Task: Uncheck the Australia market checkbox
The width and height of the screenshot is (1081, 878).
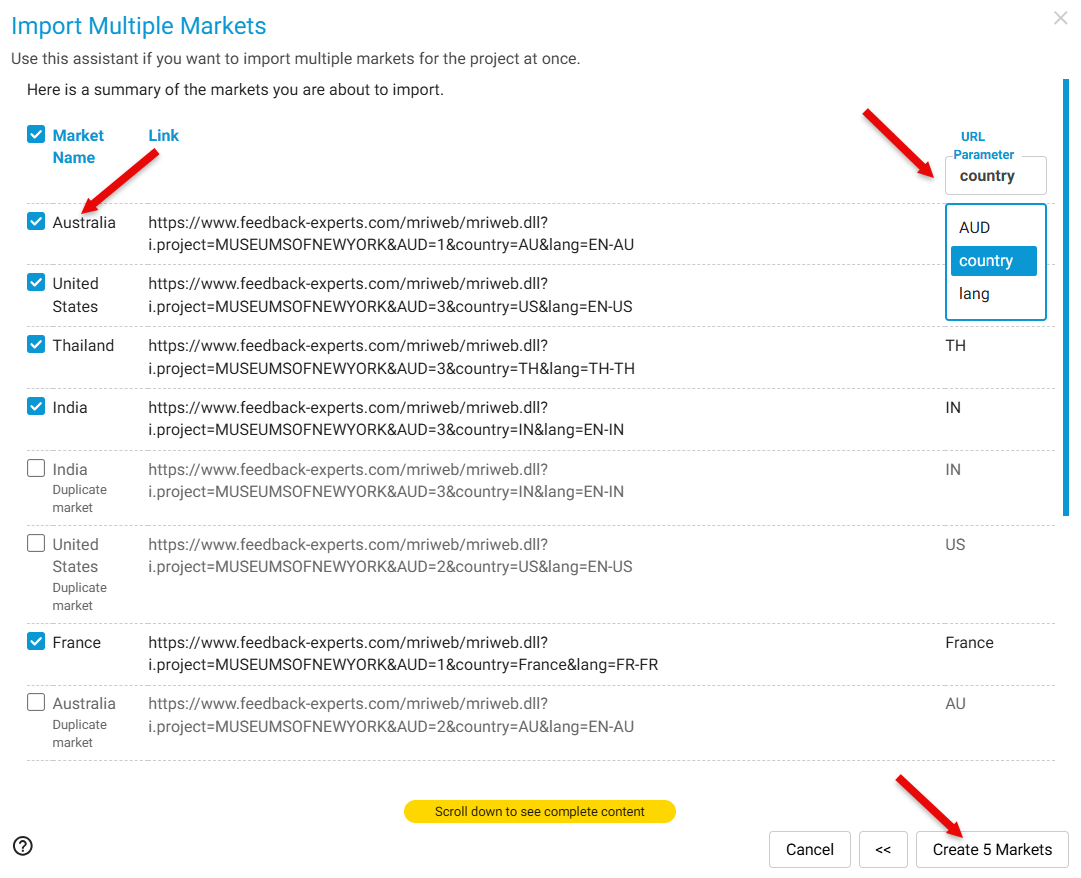Action: [x=36, y=222]
